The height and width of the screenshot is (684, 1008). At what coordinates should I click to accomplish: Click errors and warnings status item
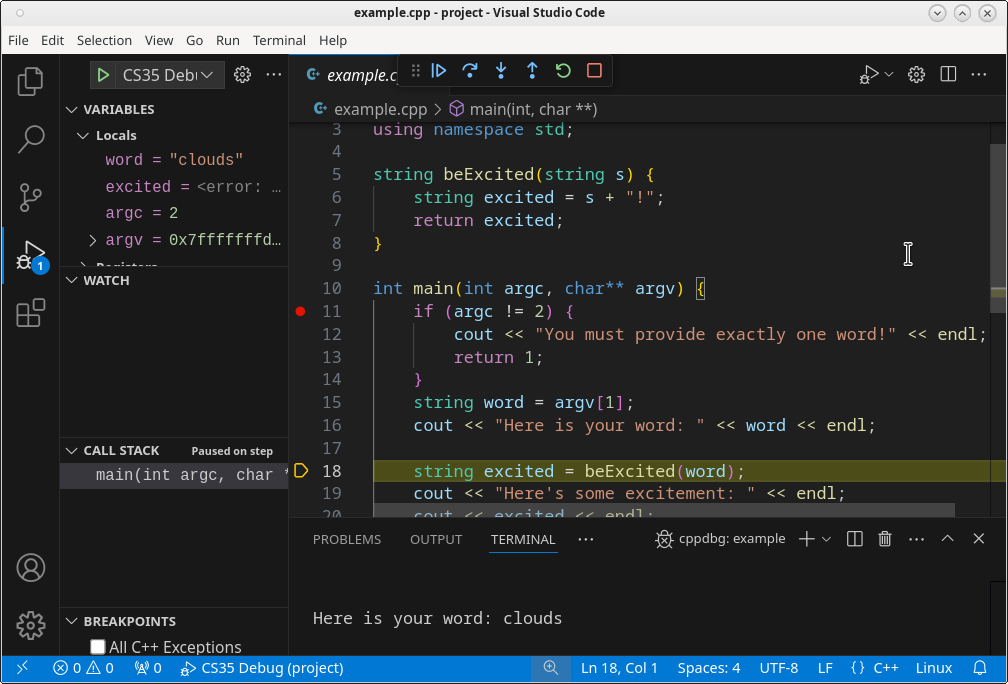click(x=84, y=669)
